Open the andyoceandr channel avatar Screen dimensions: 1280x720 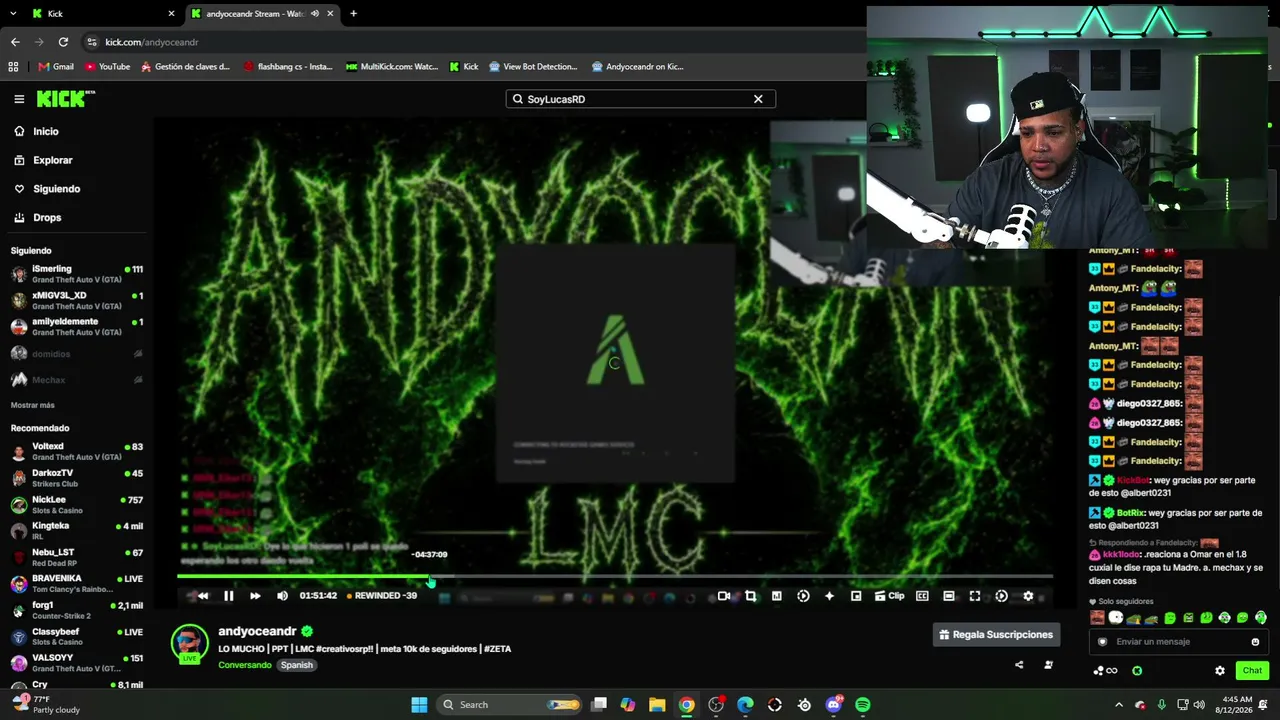point(189,643)
